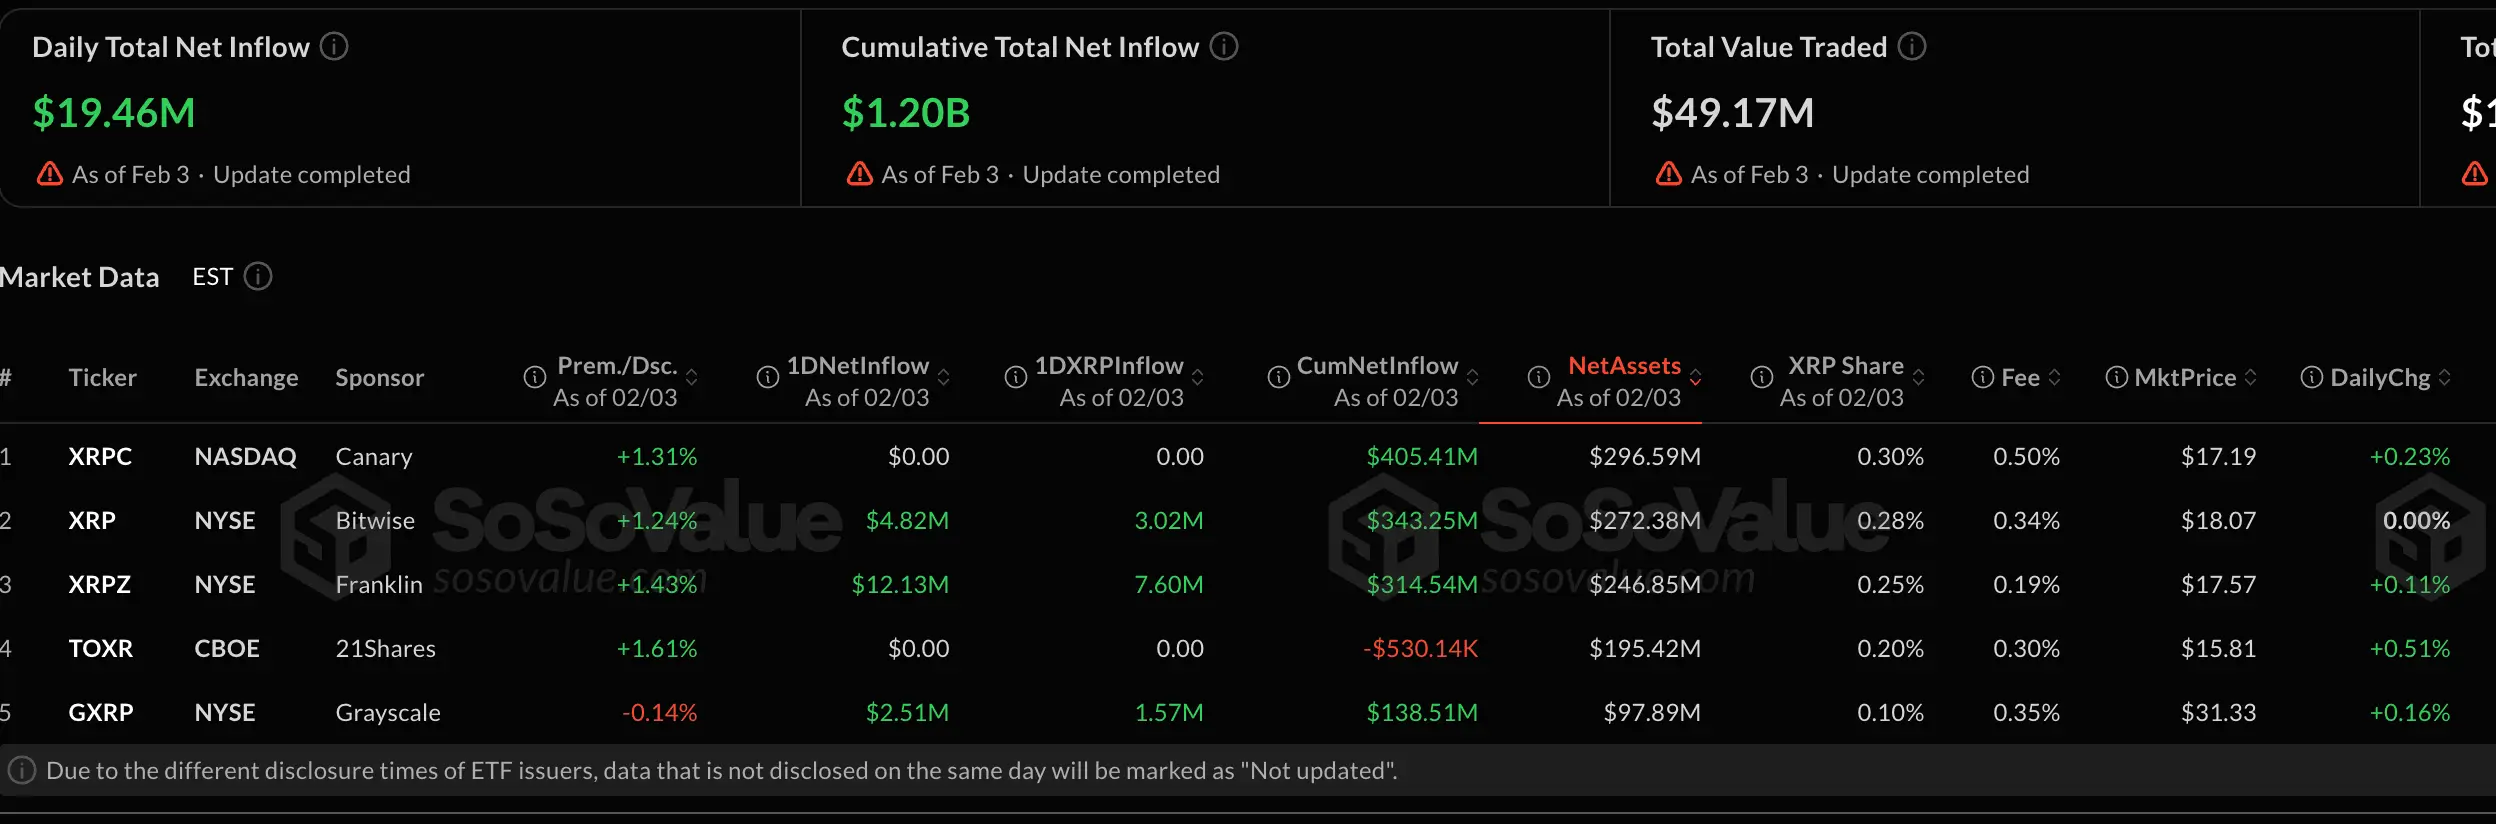The height and width of the screenshot is (824, 2496).
Task: Click the TOXR ticker link
Action: (x=101, y=649)
